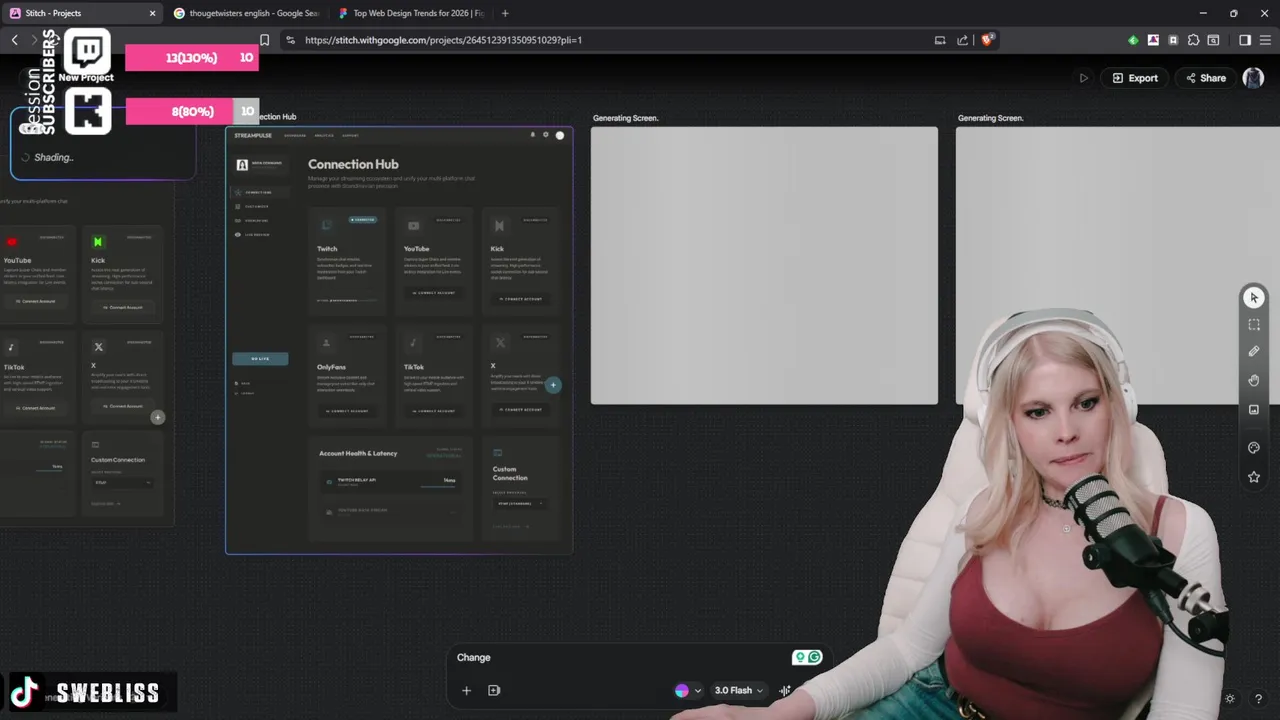
Task: Click Connect Account under OnlyFans card
Action: (x=346, y=411)
